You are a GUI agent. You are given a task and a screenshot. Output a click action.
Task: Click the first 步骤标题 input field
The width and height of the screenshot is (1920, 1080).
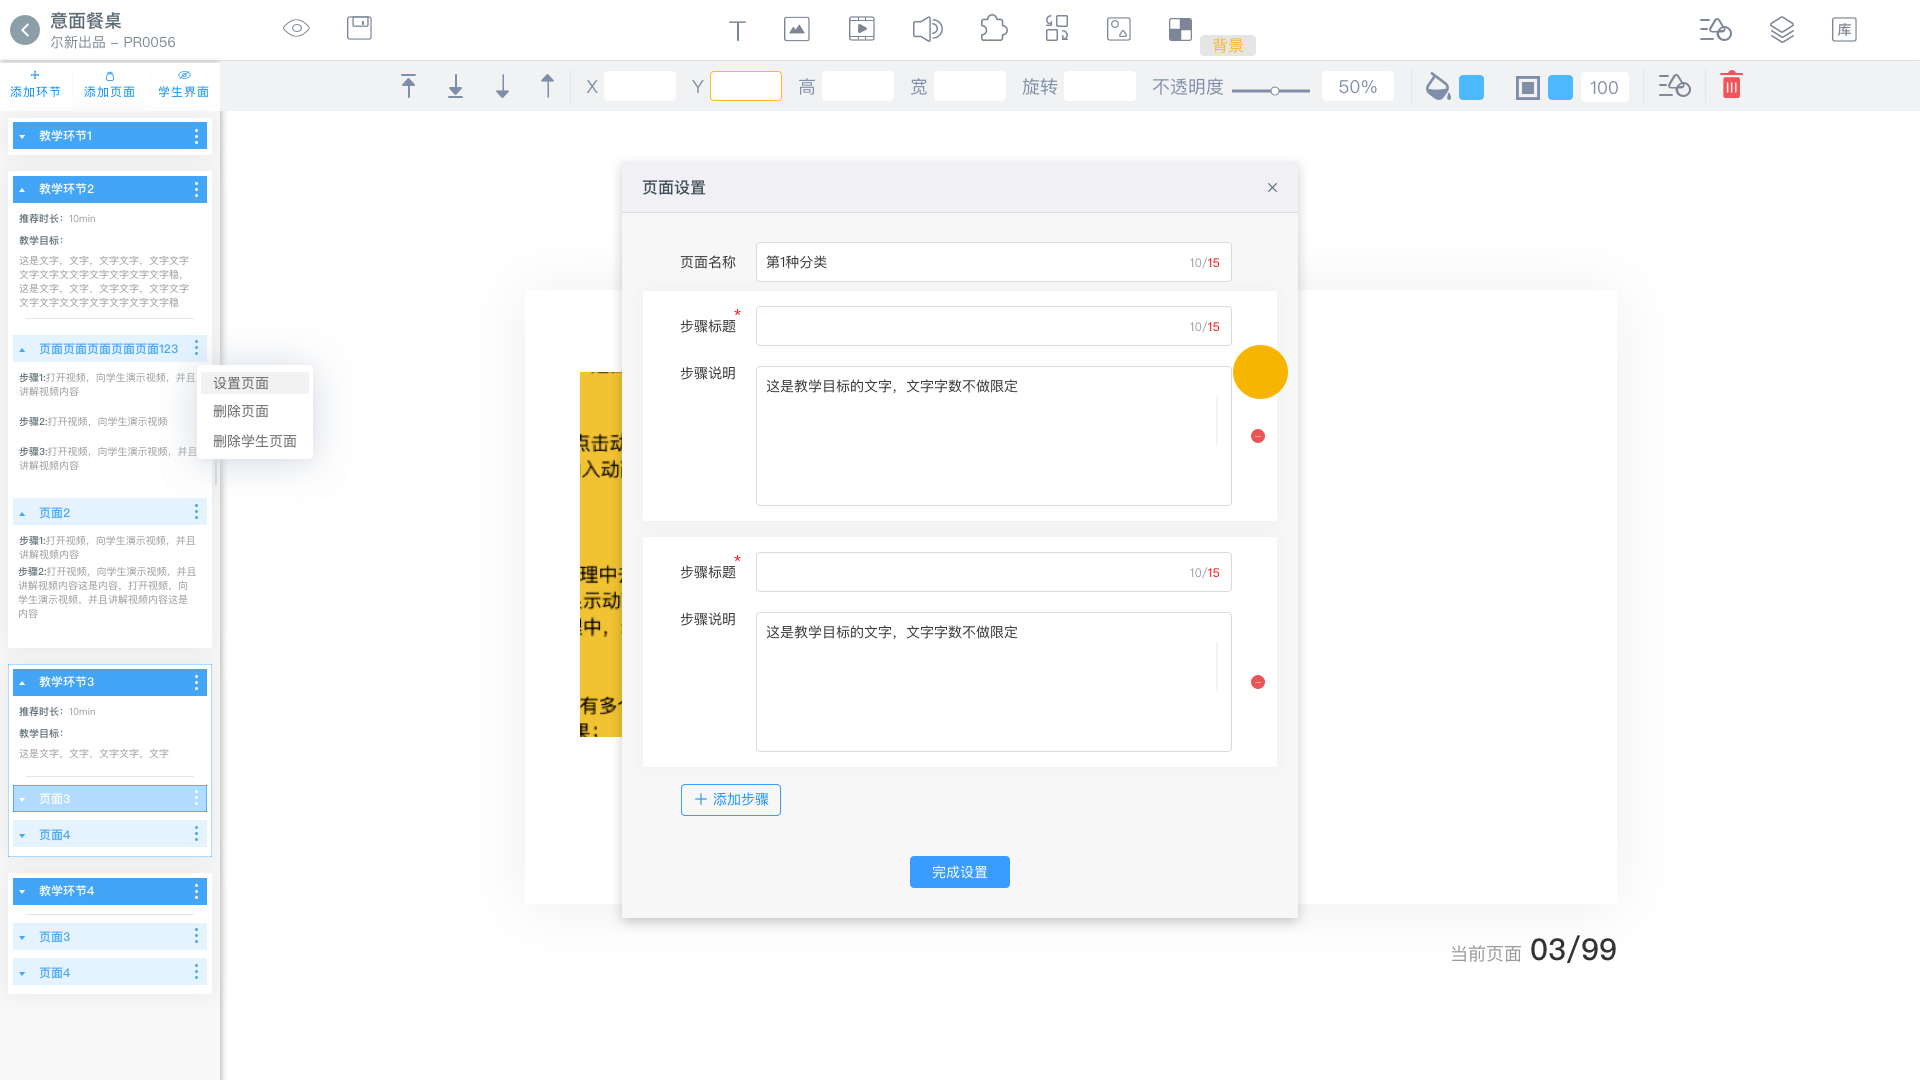[x=994, y=326]
